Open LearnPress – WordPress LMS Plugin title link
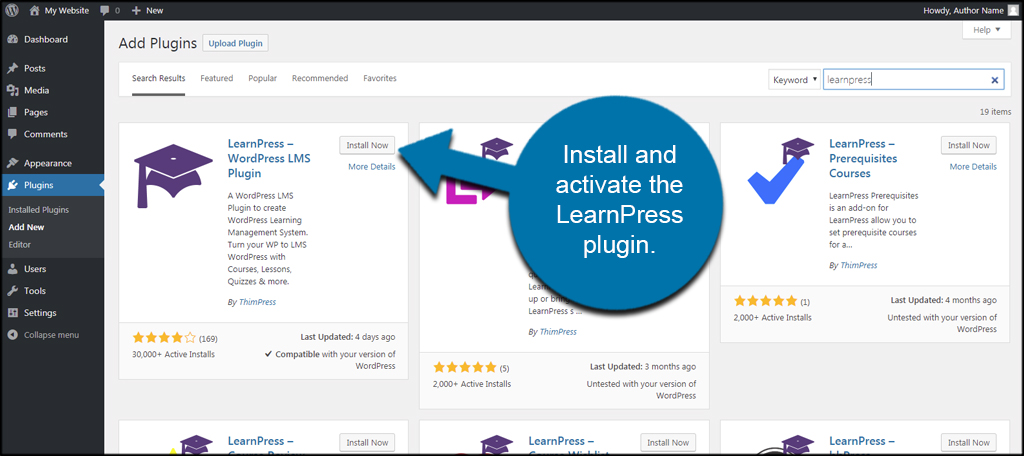1024x456 pixels. tap(269, 158)
